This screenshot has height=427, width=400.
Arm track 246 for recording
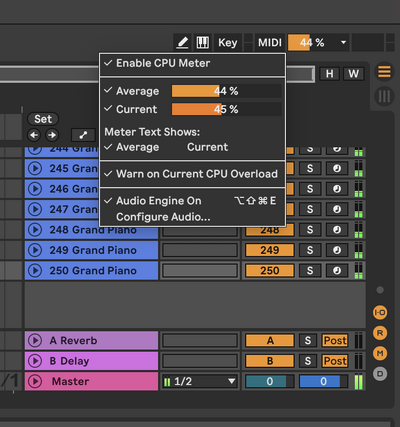[x=337, y=189]
